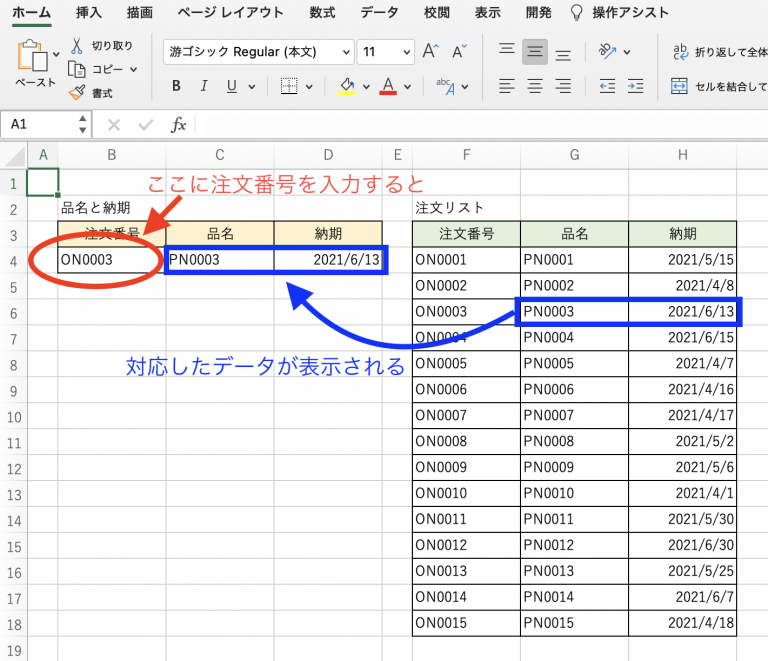The image size is (768, 661).
Task: Click the text orientation icon
Action: [607, 51]
